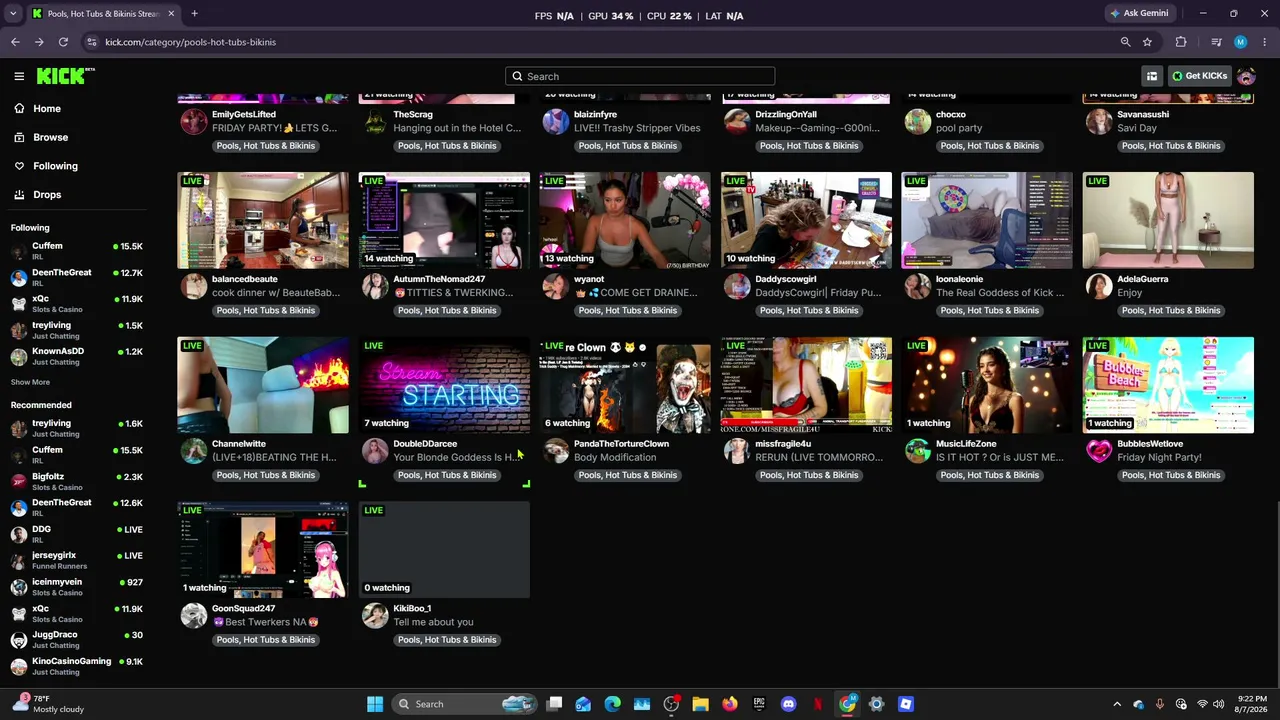Open a new Chrome tab
Screen dimensions: 1280x720
click(194, 14)
